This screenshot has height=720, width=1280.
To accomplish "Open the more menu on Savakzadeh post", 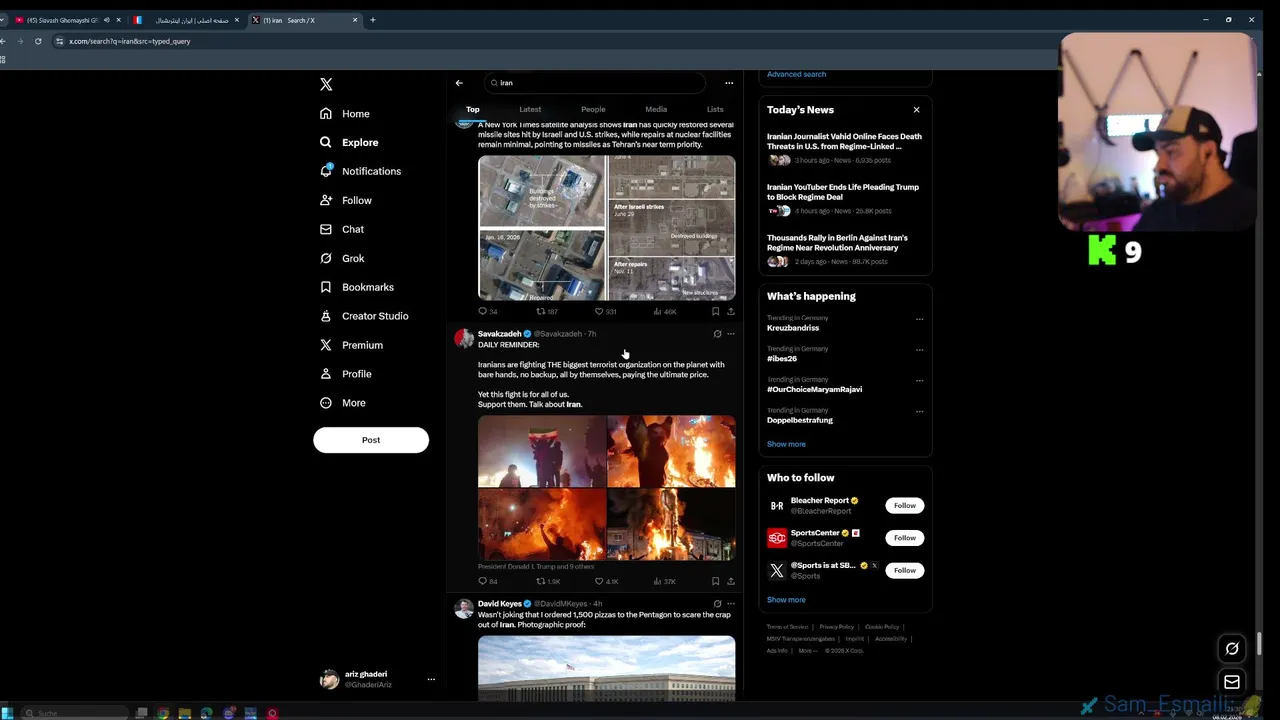I will [731, 334].
